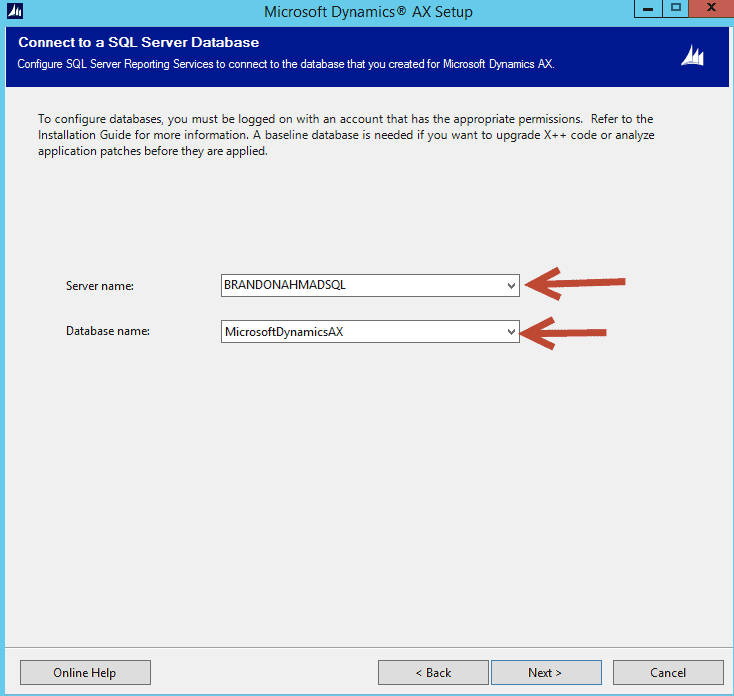Click 'Connect to a SQL Server Database' heading
This screenshot has width=734, height=696.
pos(139,42)
